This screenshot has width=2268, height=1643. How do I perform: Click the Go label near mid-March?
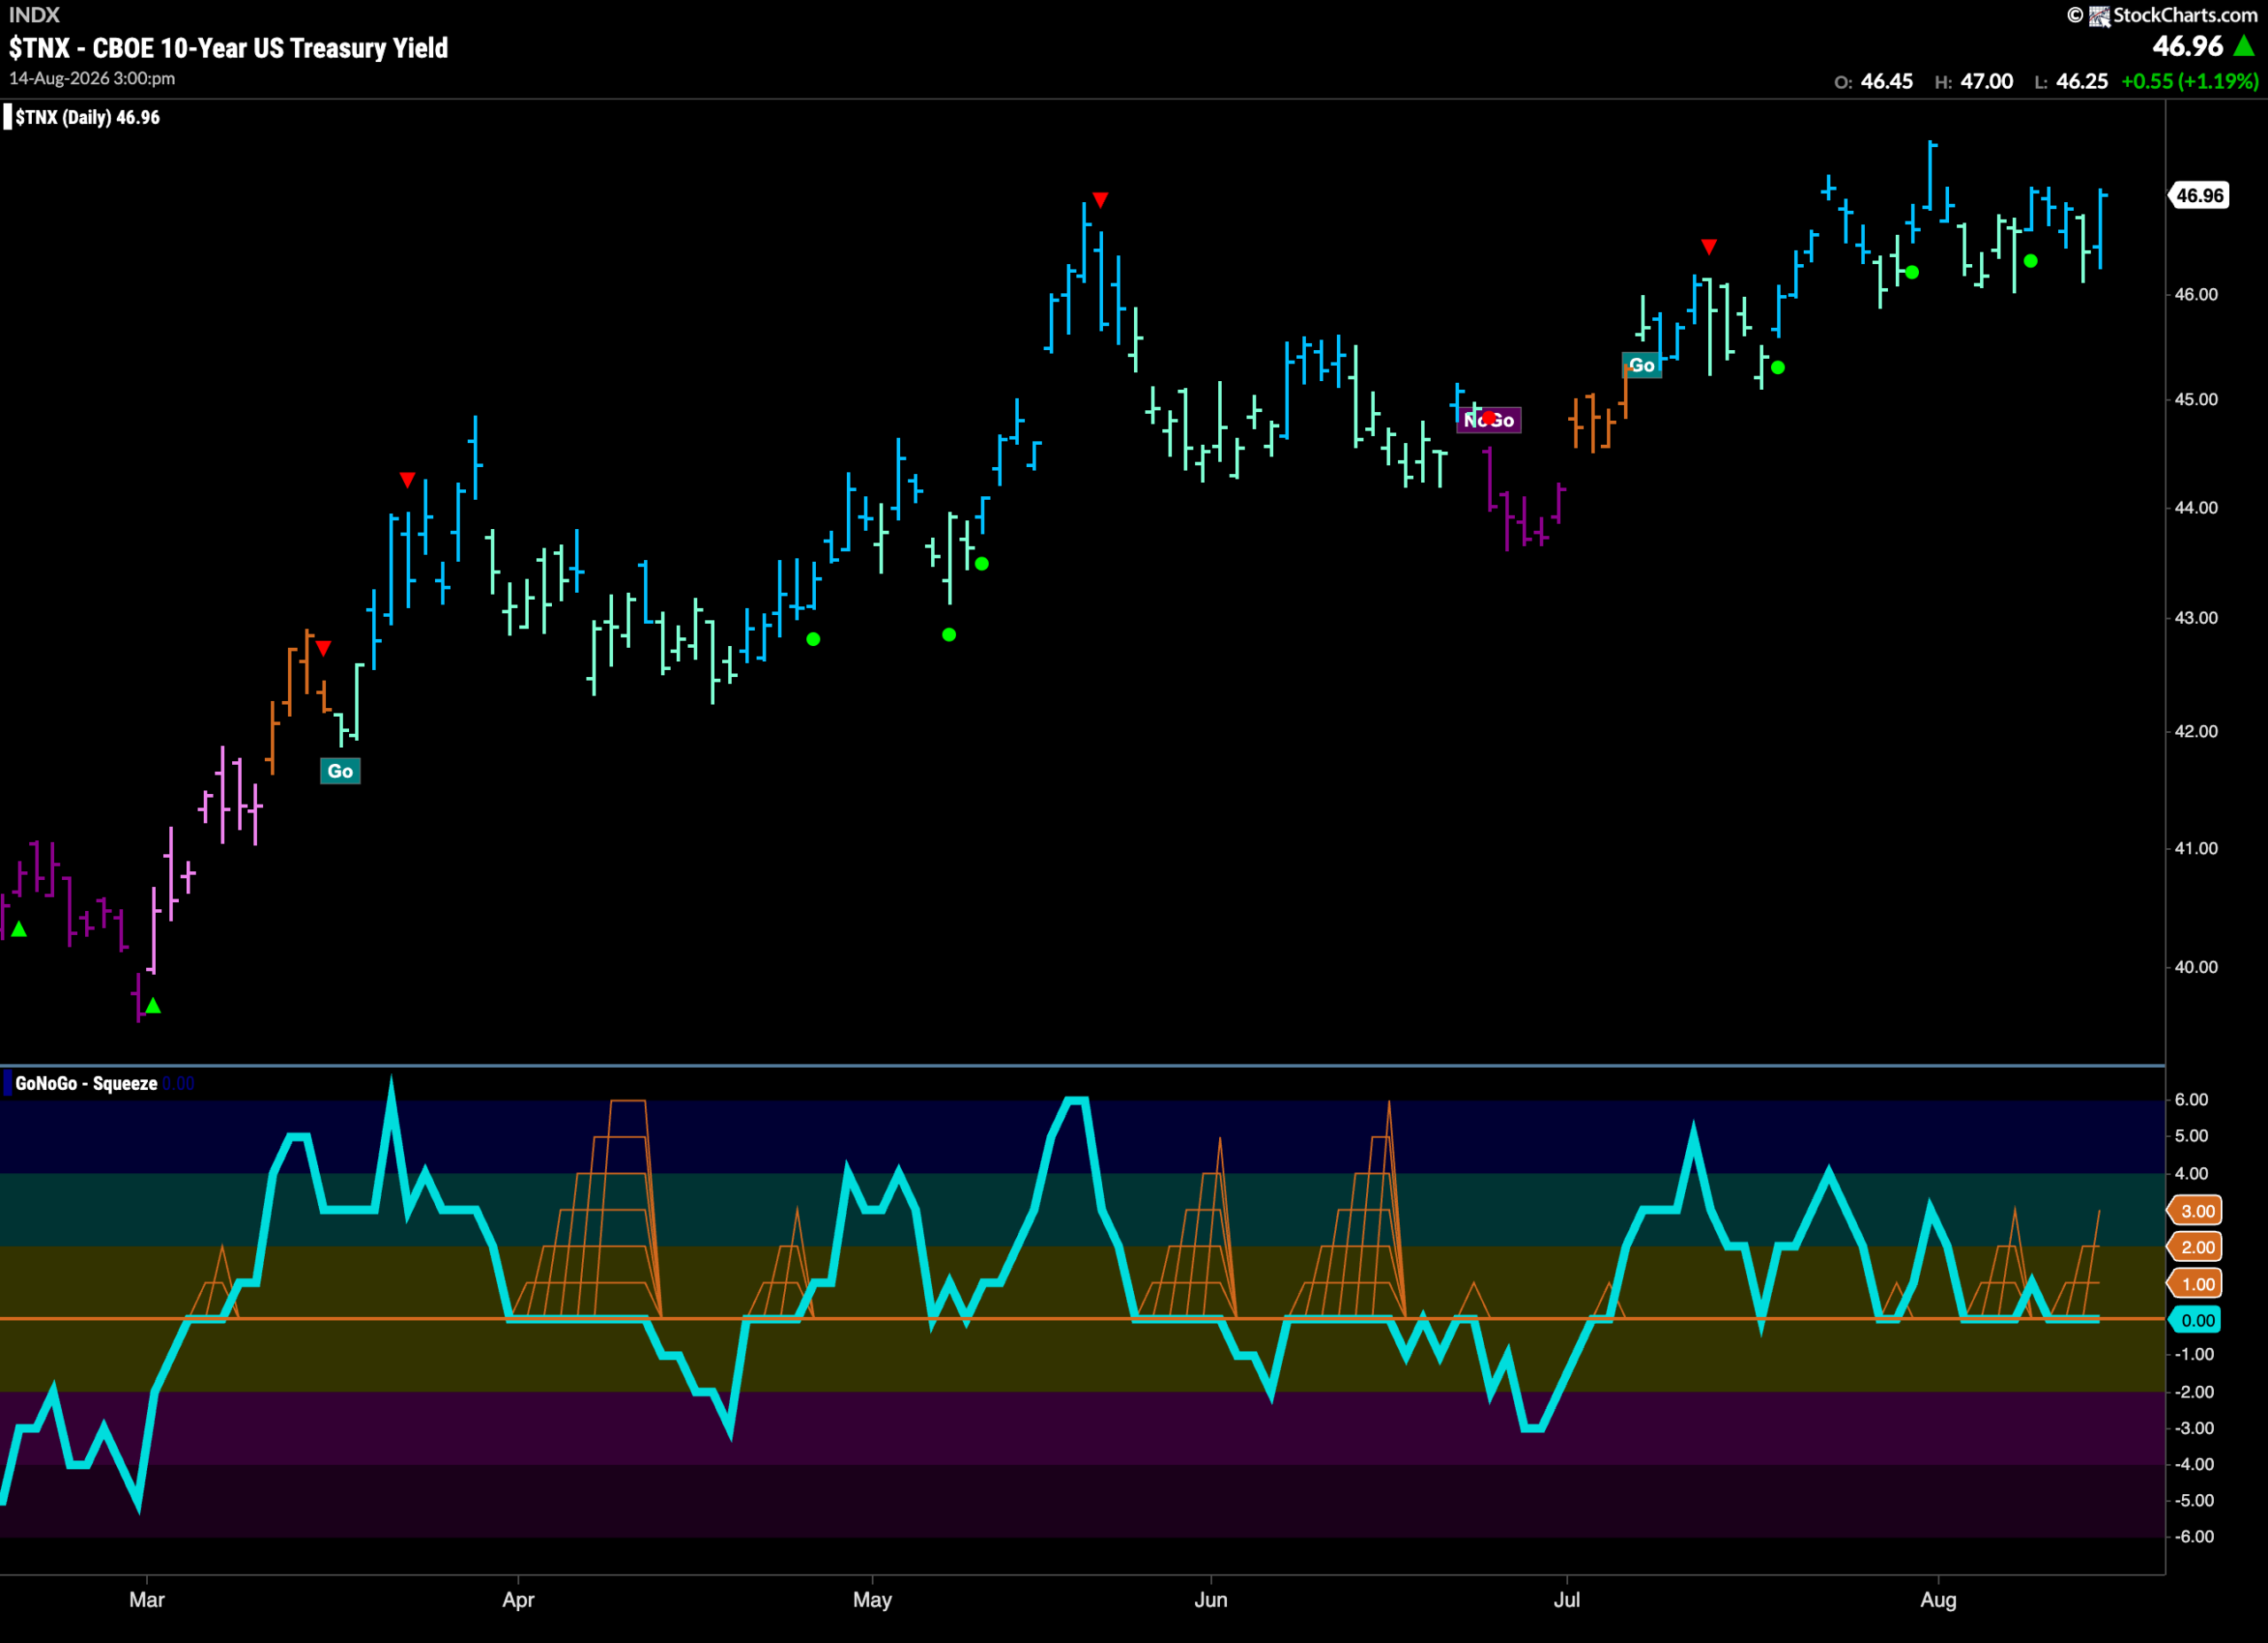pyautogui.click(x=340, y=771)
